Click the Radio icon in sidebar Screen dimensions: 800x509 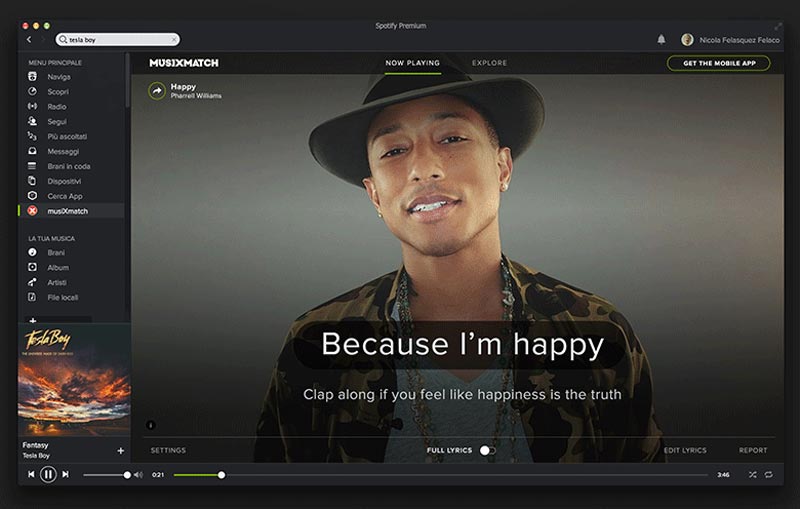(32, 106)
